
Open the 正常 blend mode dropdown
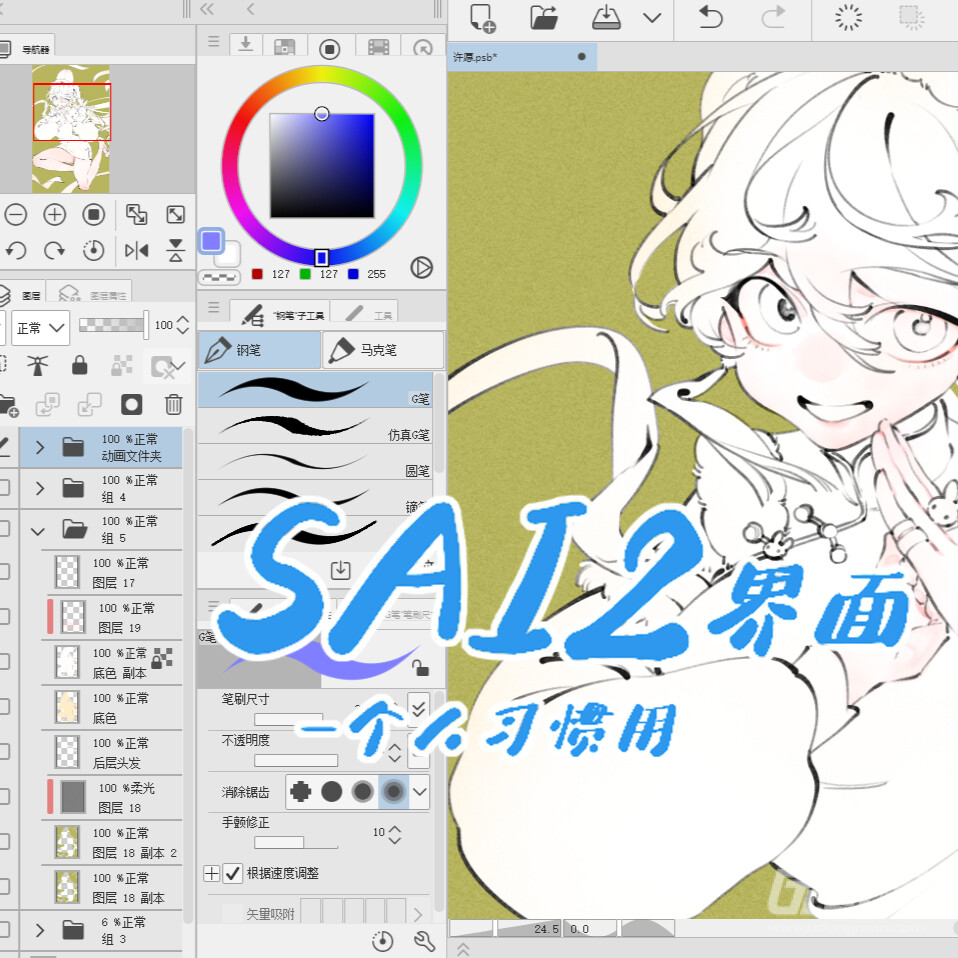pyautogui.click(x=40, y=327)
